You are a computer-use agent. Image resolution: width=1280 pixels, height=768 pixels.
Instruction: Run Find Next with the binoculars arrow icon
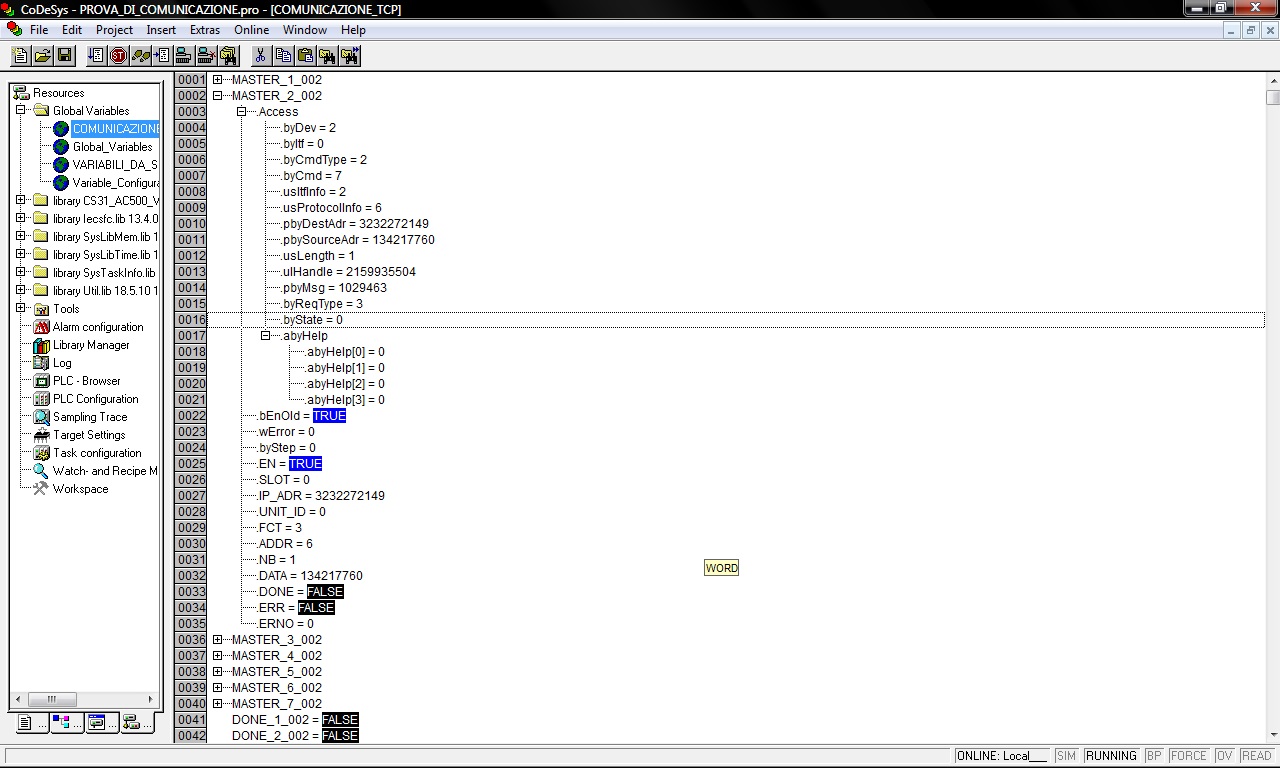351,55
